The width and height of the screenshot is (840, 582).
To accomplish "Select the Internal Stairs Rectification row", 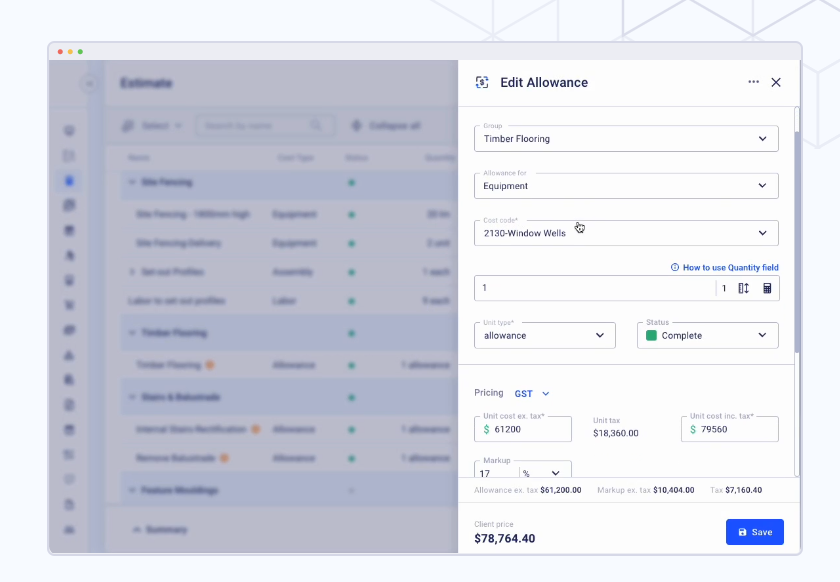I will pyautogui.click(x=289, y=429).
